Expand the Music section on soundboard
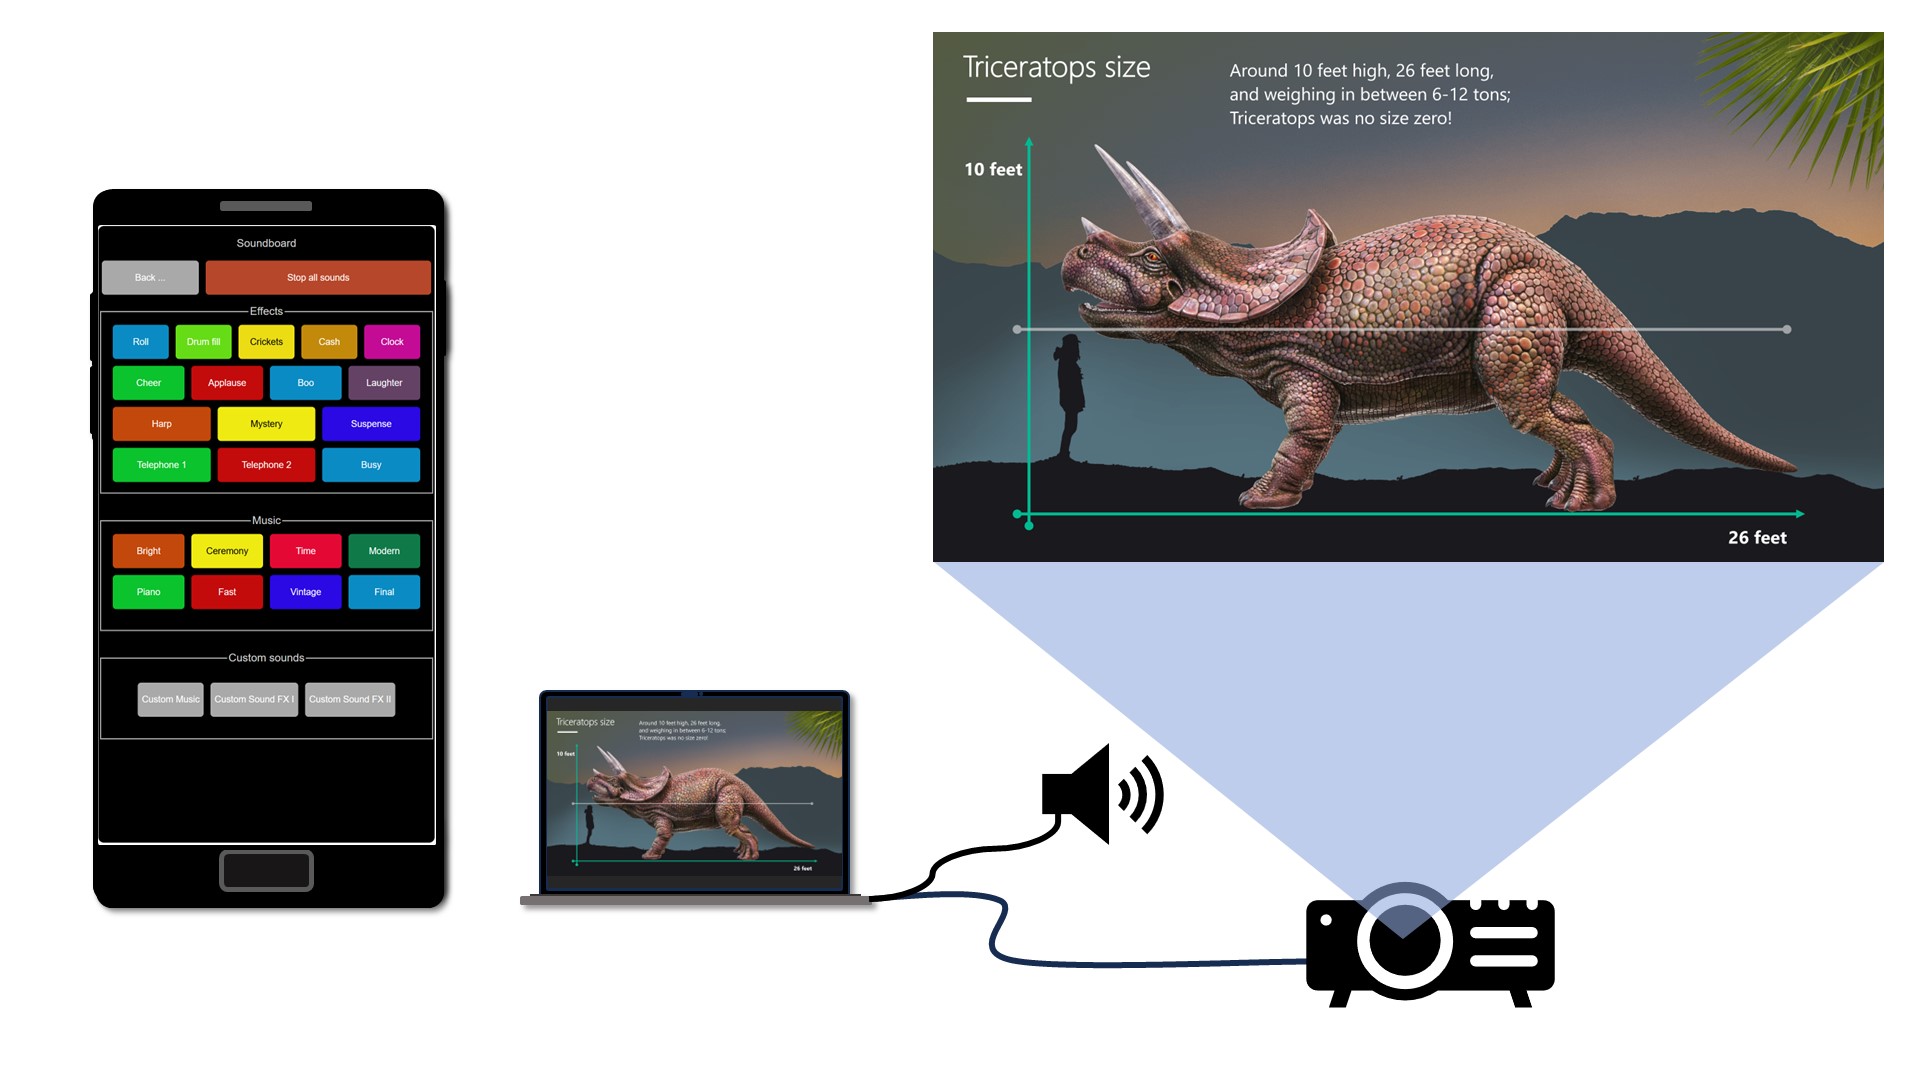 [266, 520]
